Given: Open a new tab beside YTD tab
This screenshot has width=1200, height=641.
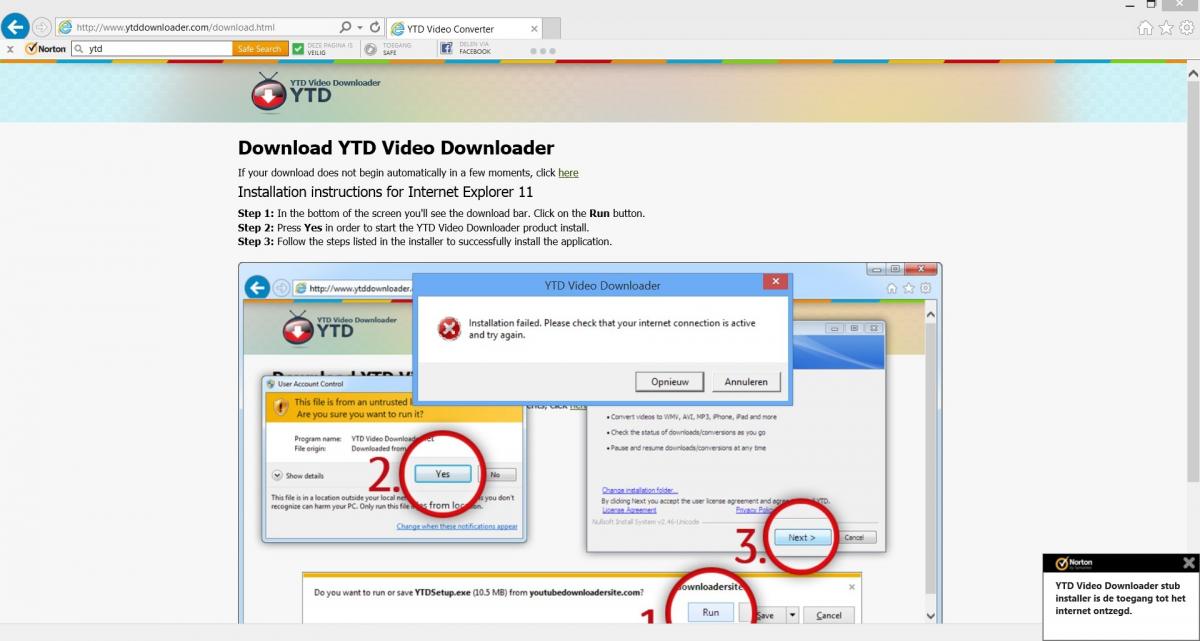Looking at the screenshot, I should 550,28.
